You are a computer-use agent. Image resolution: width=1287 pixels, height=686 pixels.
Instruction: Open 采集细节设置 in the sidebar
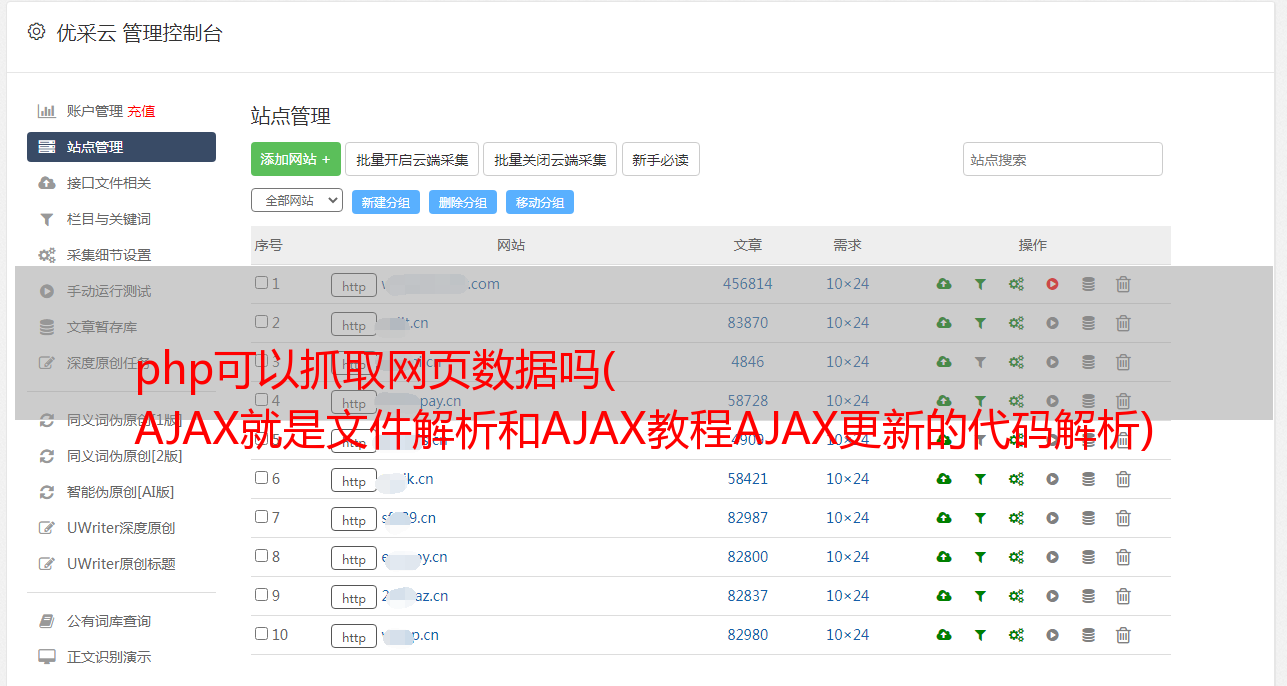click(109, 255)
